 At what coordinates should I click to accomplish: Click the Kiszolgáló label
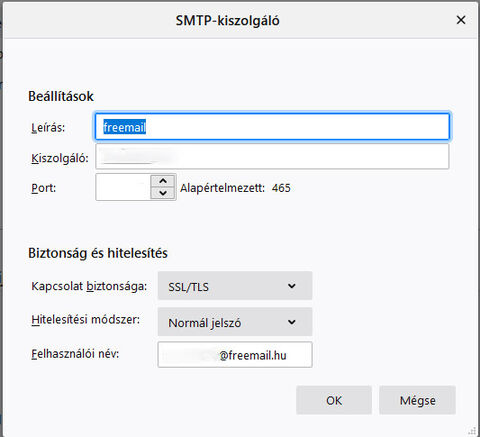coord(60,158)
